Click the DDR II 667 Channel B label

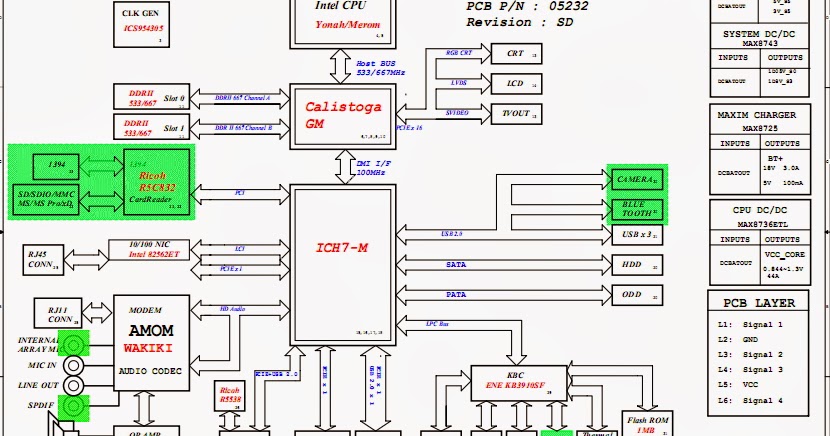pos(243,128)
